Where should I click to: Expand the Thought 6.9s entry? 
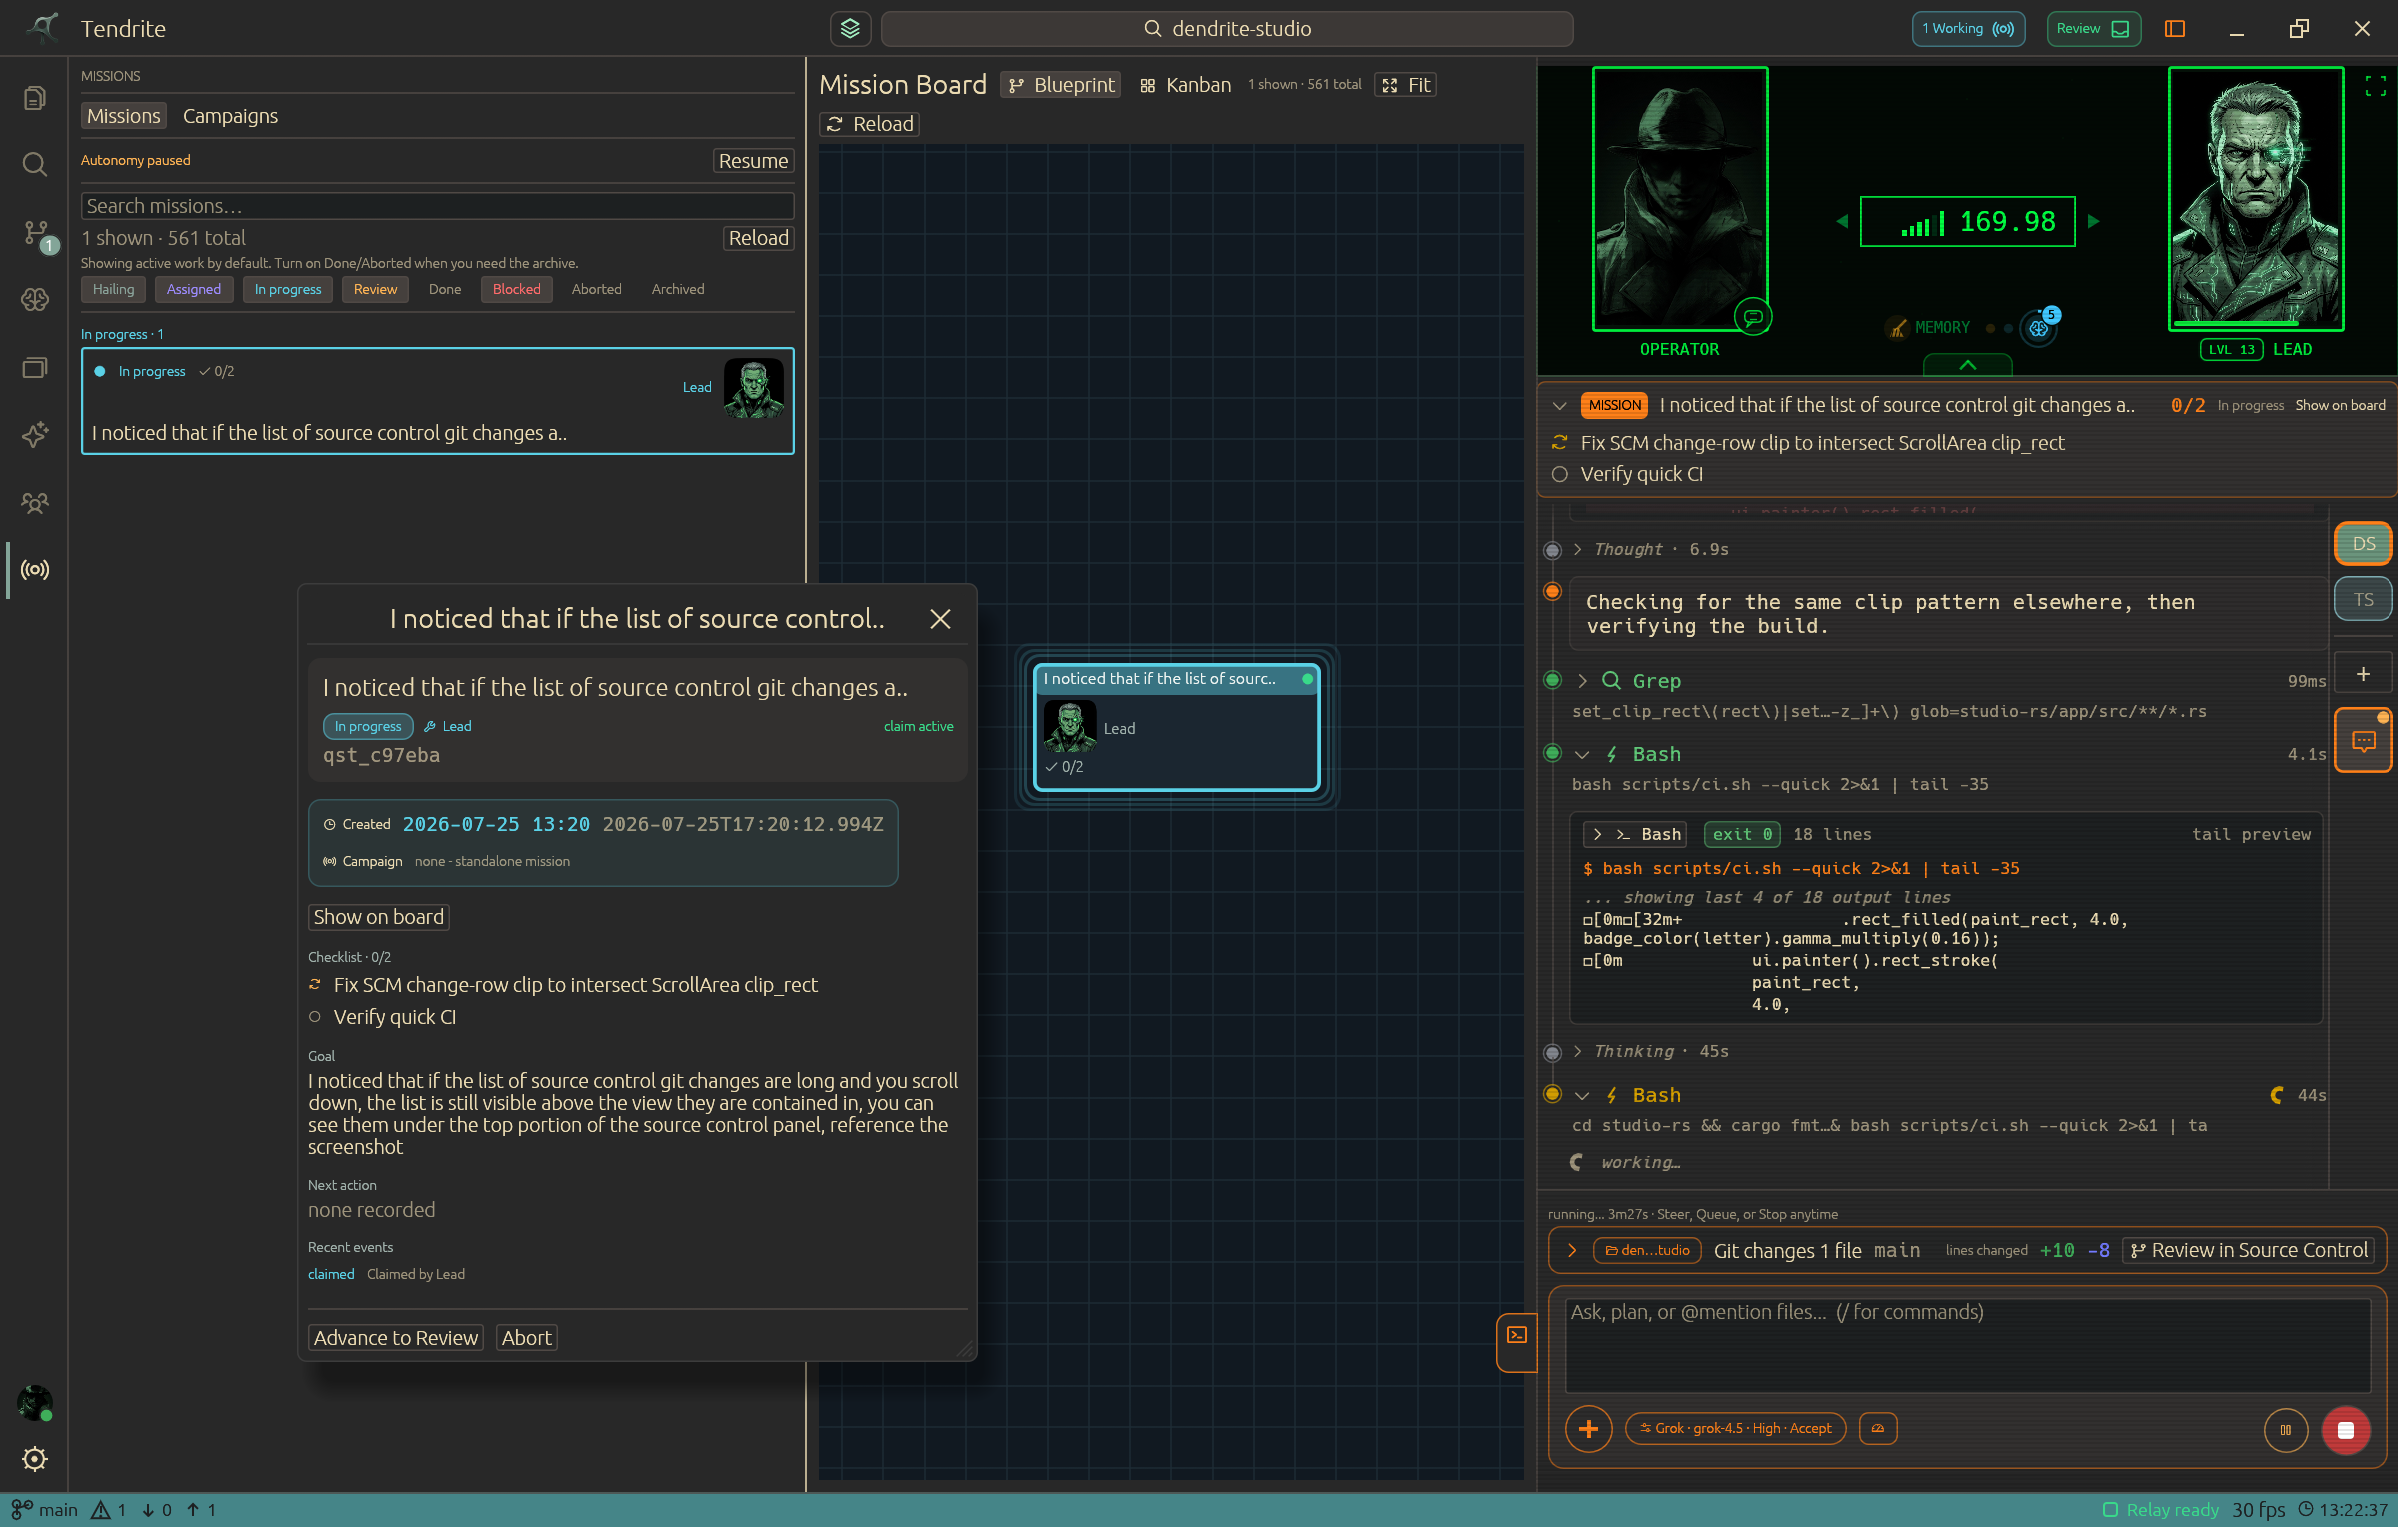pos(1577,549)
